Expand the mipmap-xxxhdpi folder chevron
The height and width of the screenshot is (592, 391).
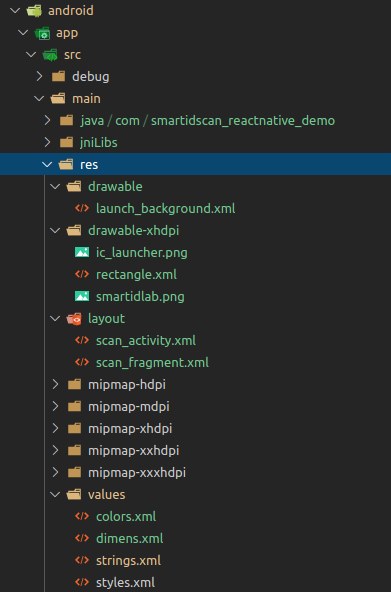coord(55,472)
